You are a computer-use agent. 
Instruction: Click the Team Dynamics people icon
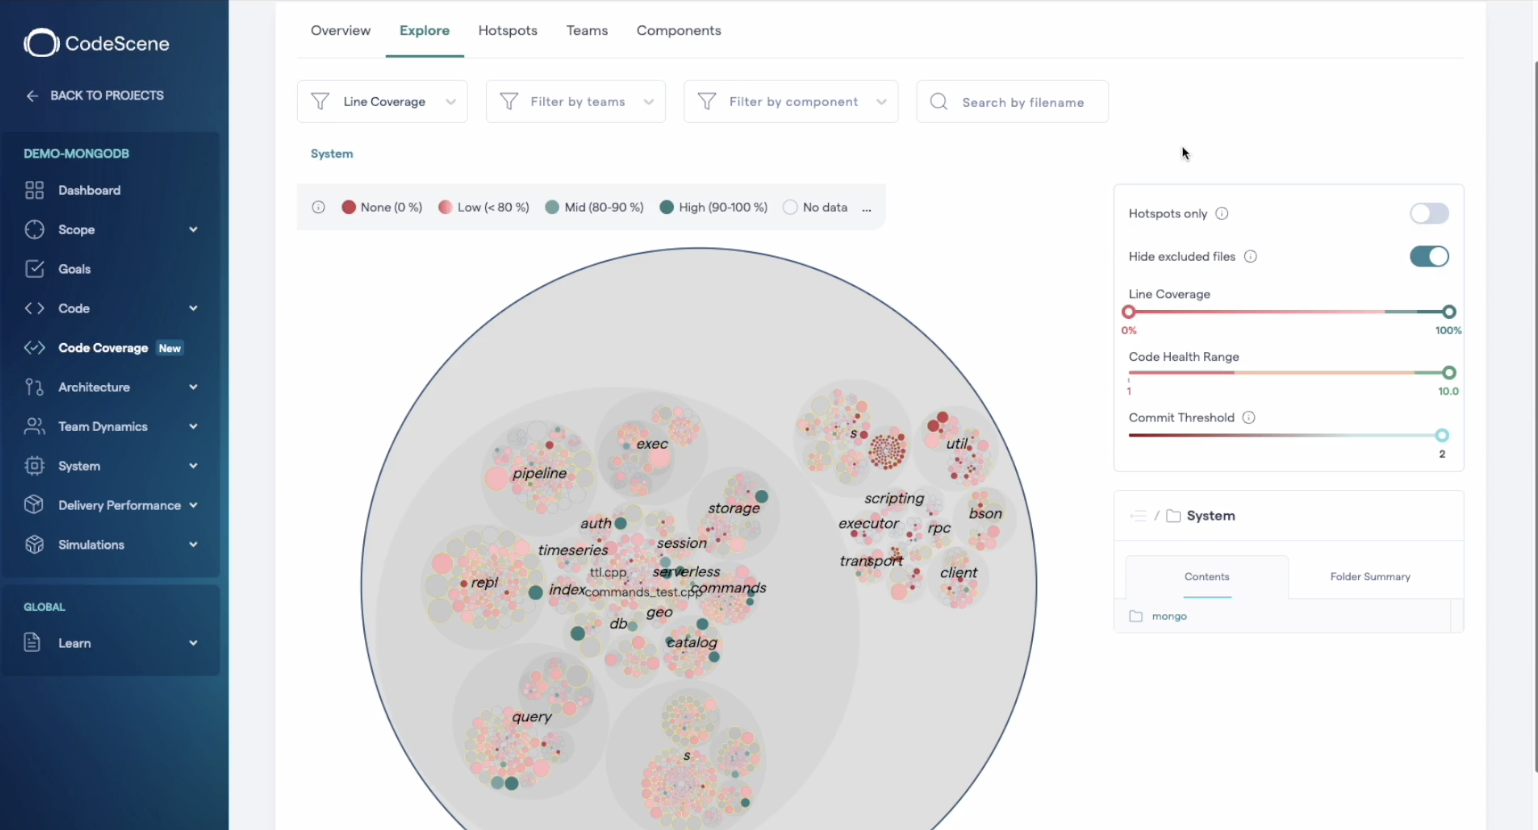(35, 426)
